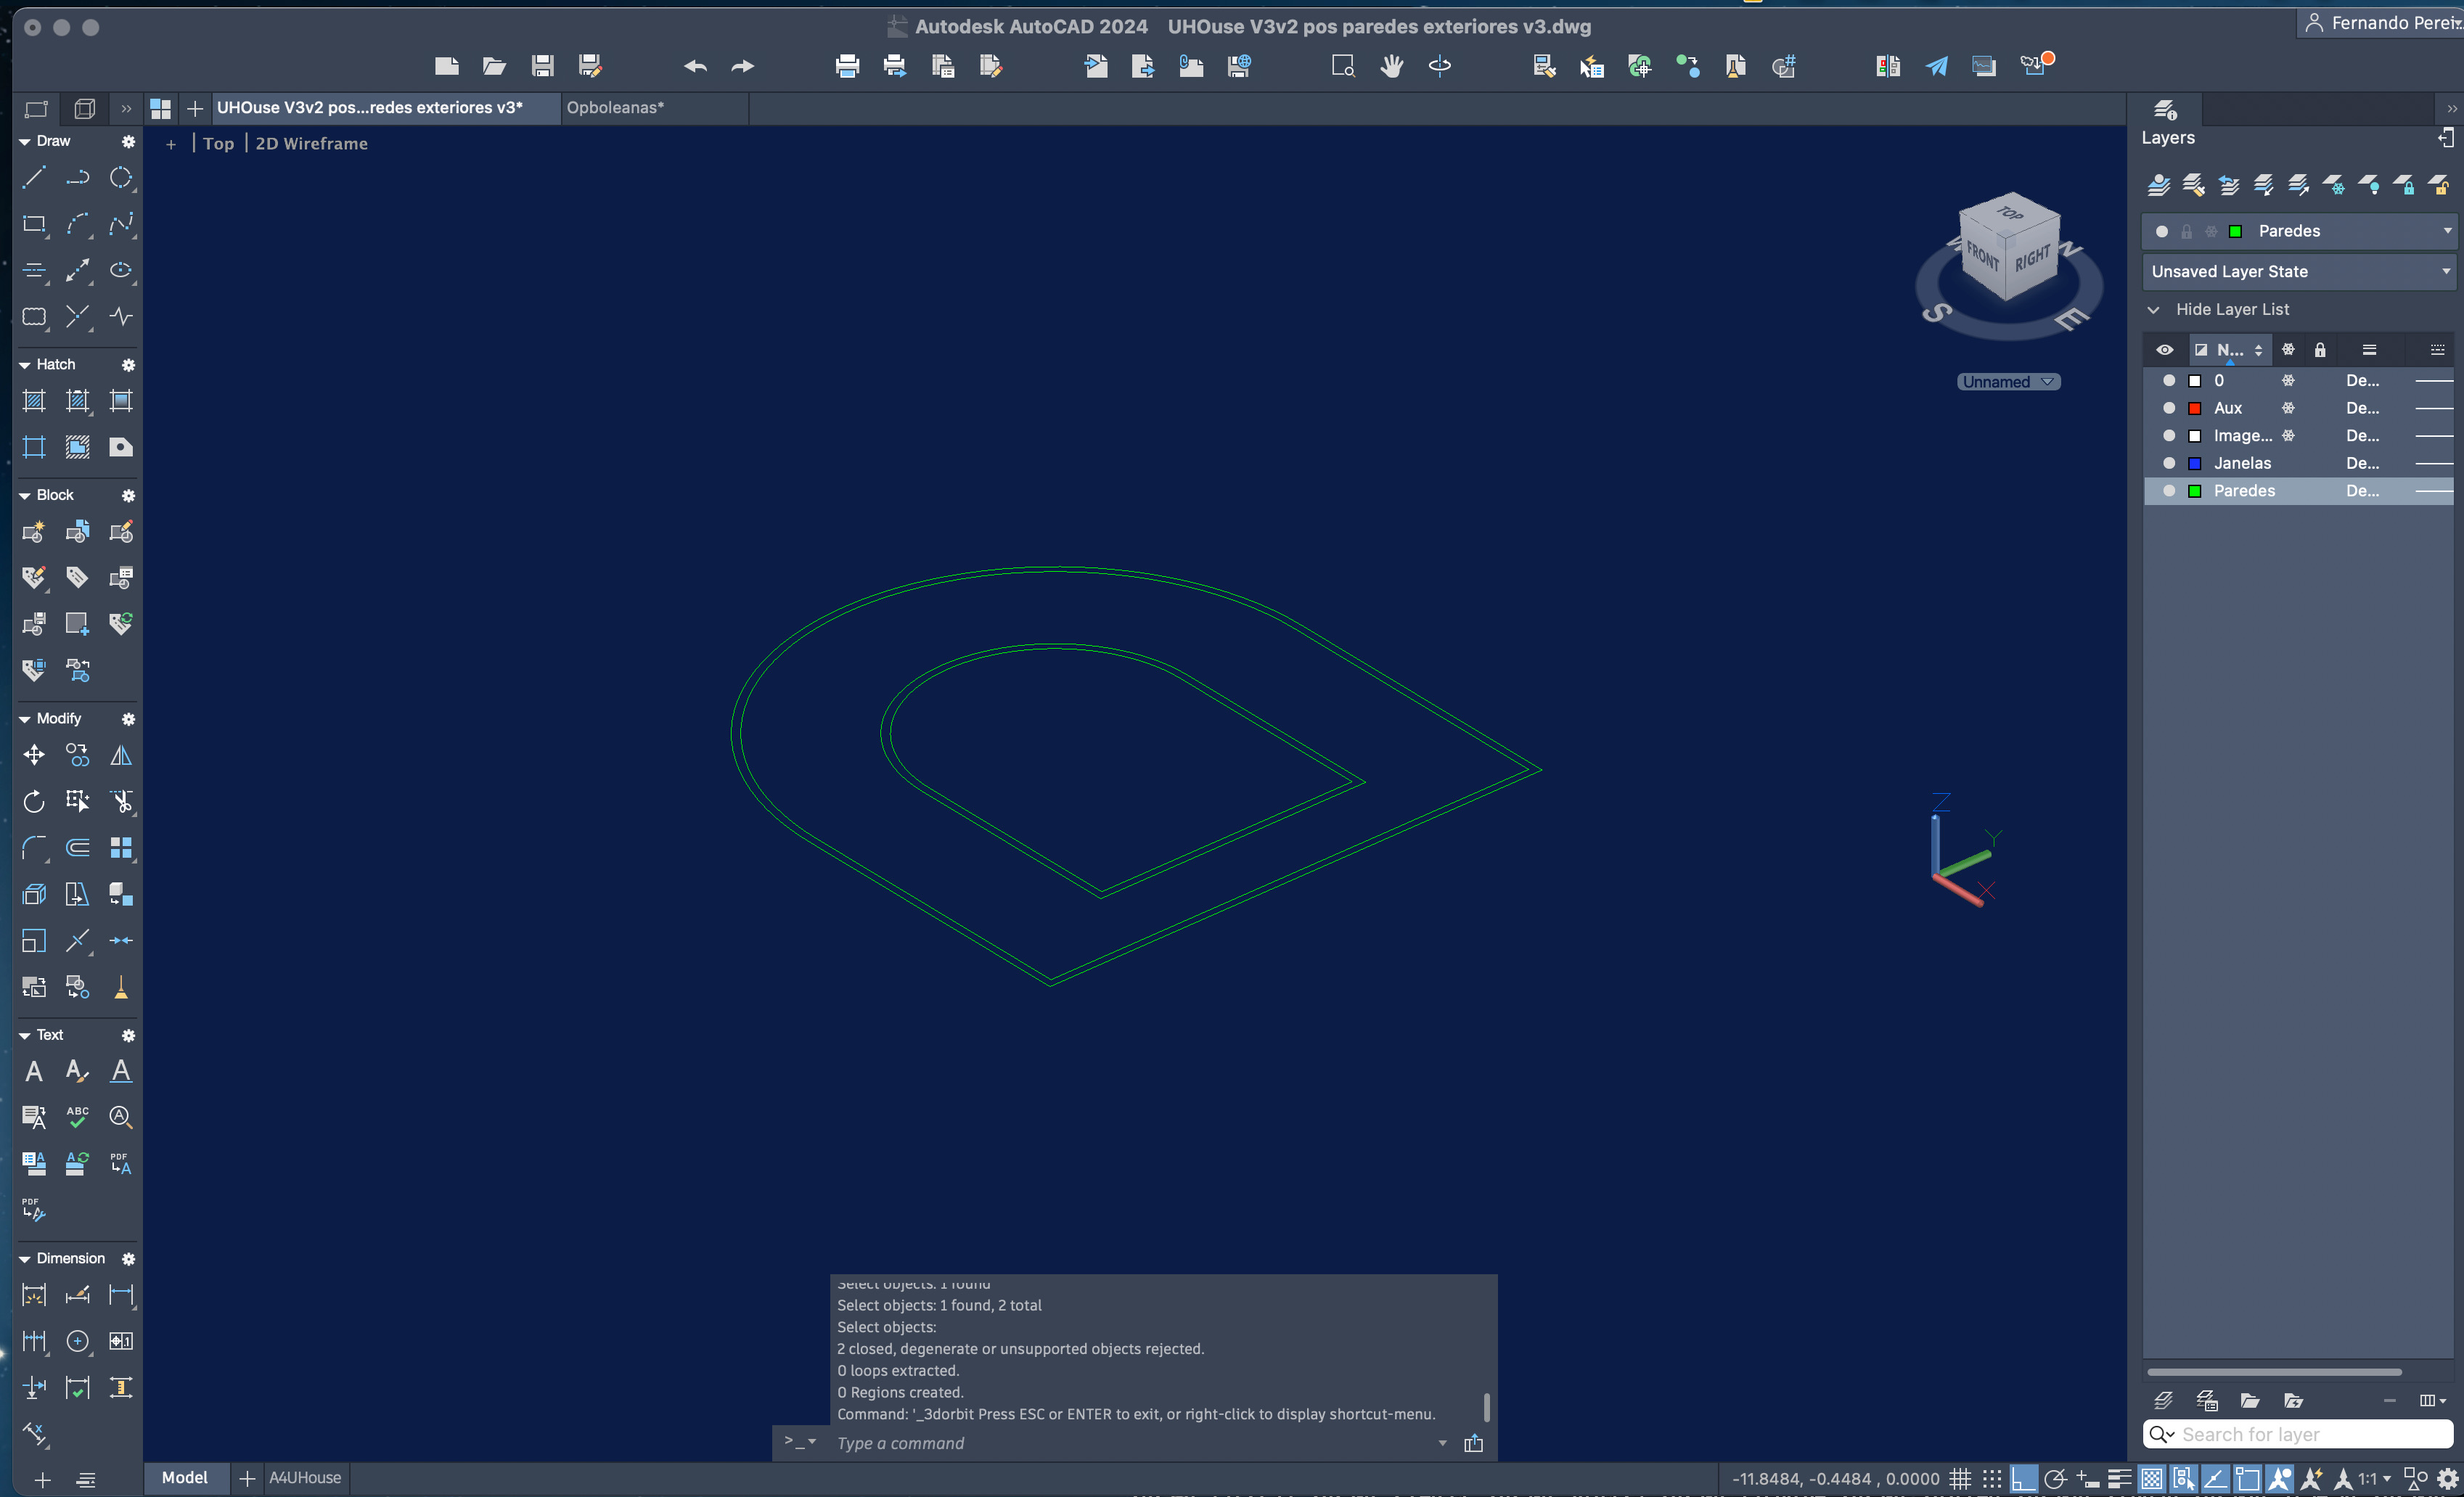The height and width of the screenshot is (1497, 2464).
Task: Click the Print icon
Action: point(847,66)
